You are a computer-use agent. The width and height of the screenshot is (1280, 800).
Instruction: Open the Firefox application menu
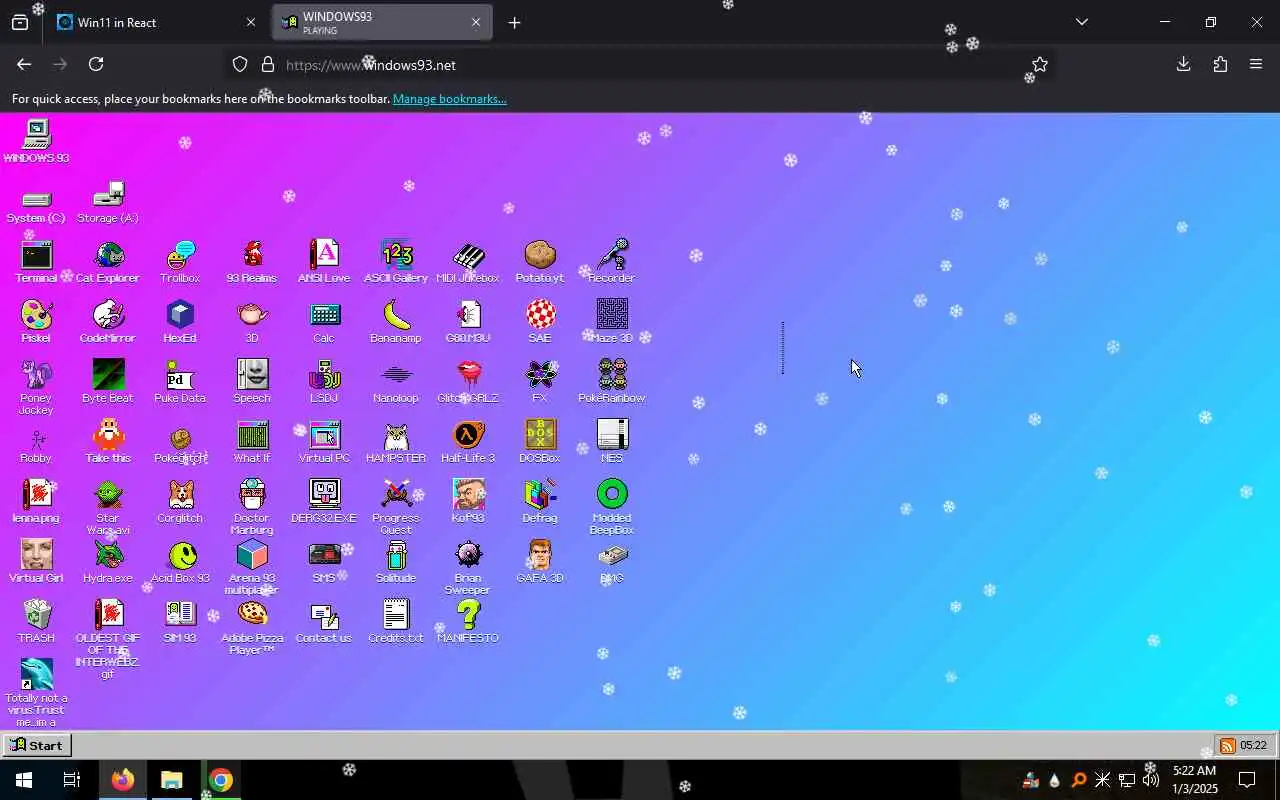[x=1256, y=64]
